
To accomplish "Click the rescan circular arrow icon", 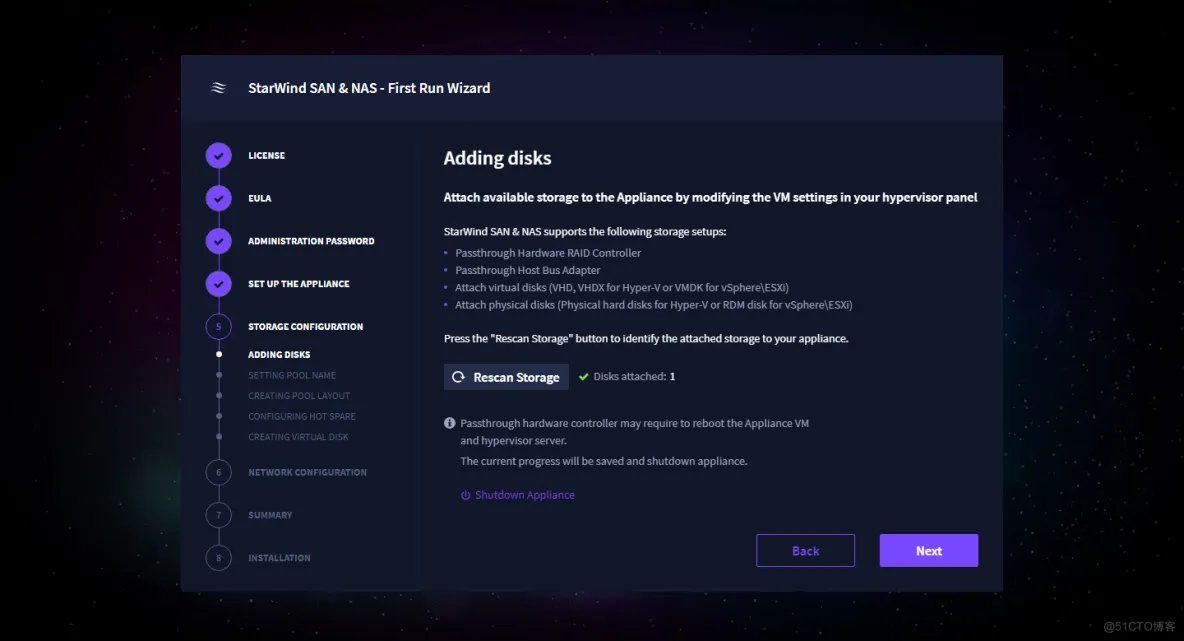I will click(458, 377).
